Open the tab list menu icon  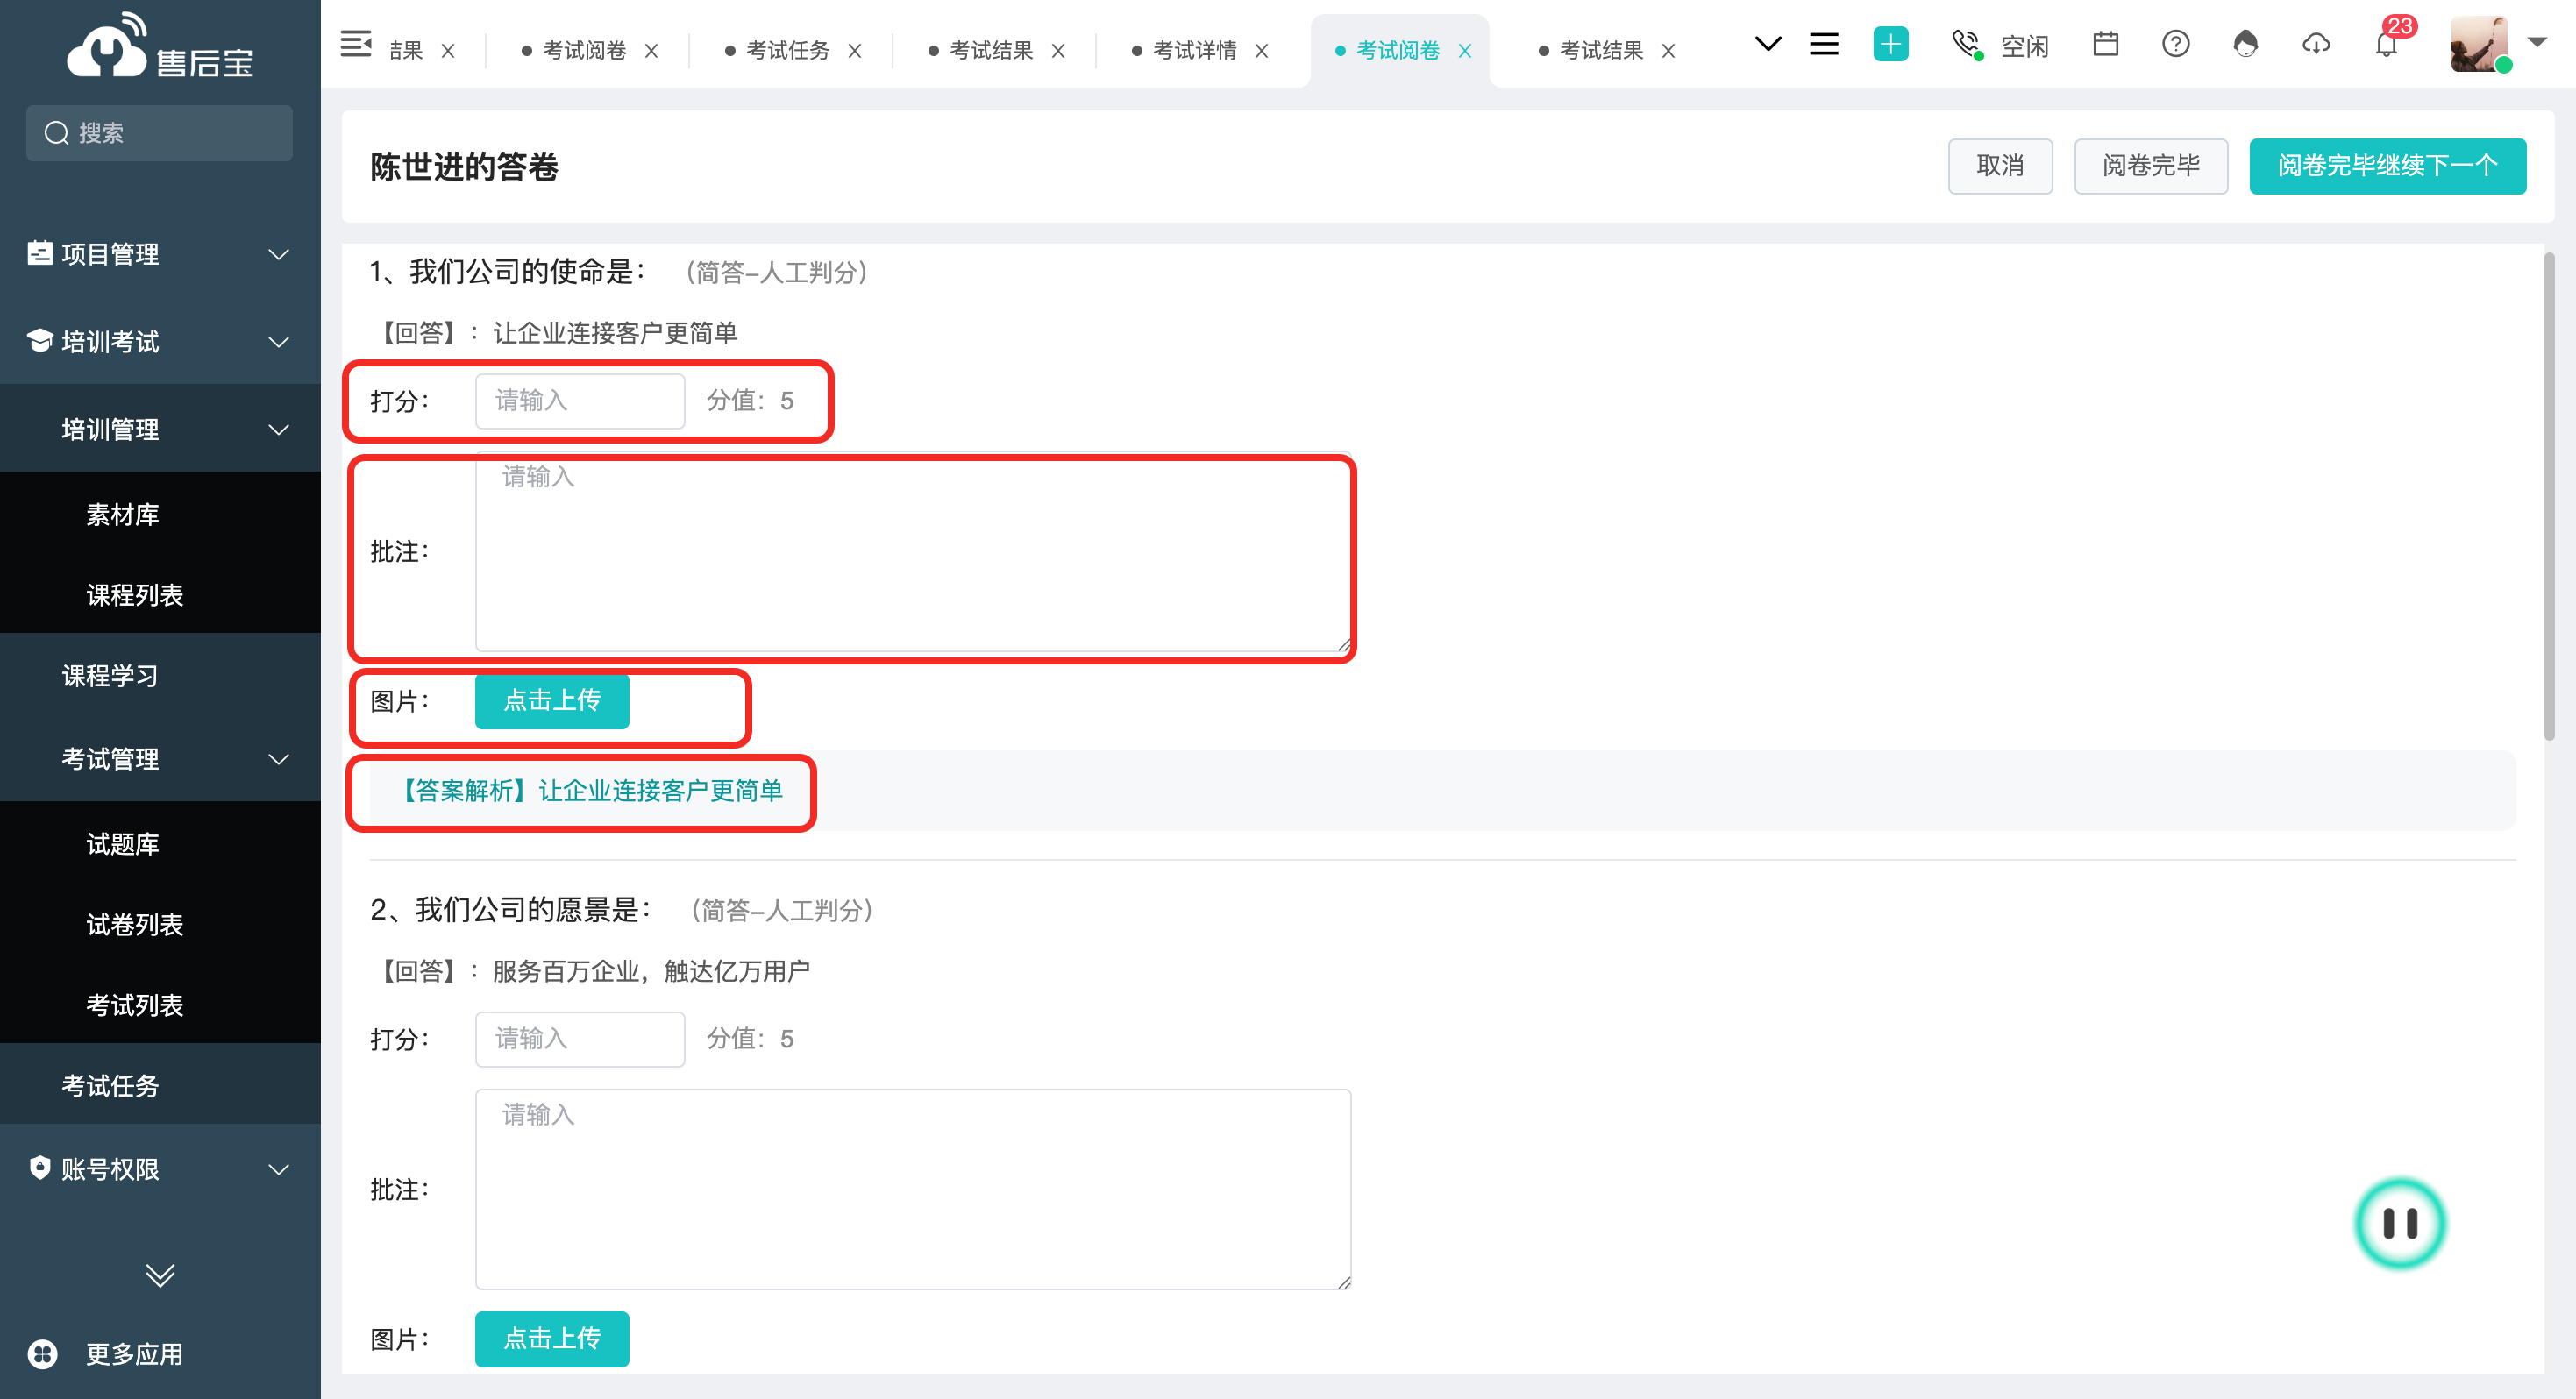pyautogui.click(x=1824, y=45)
